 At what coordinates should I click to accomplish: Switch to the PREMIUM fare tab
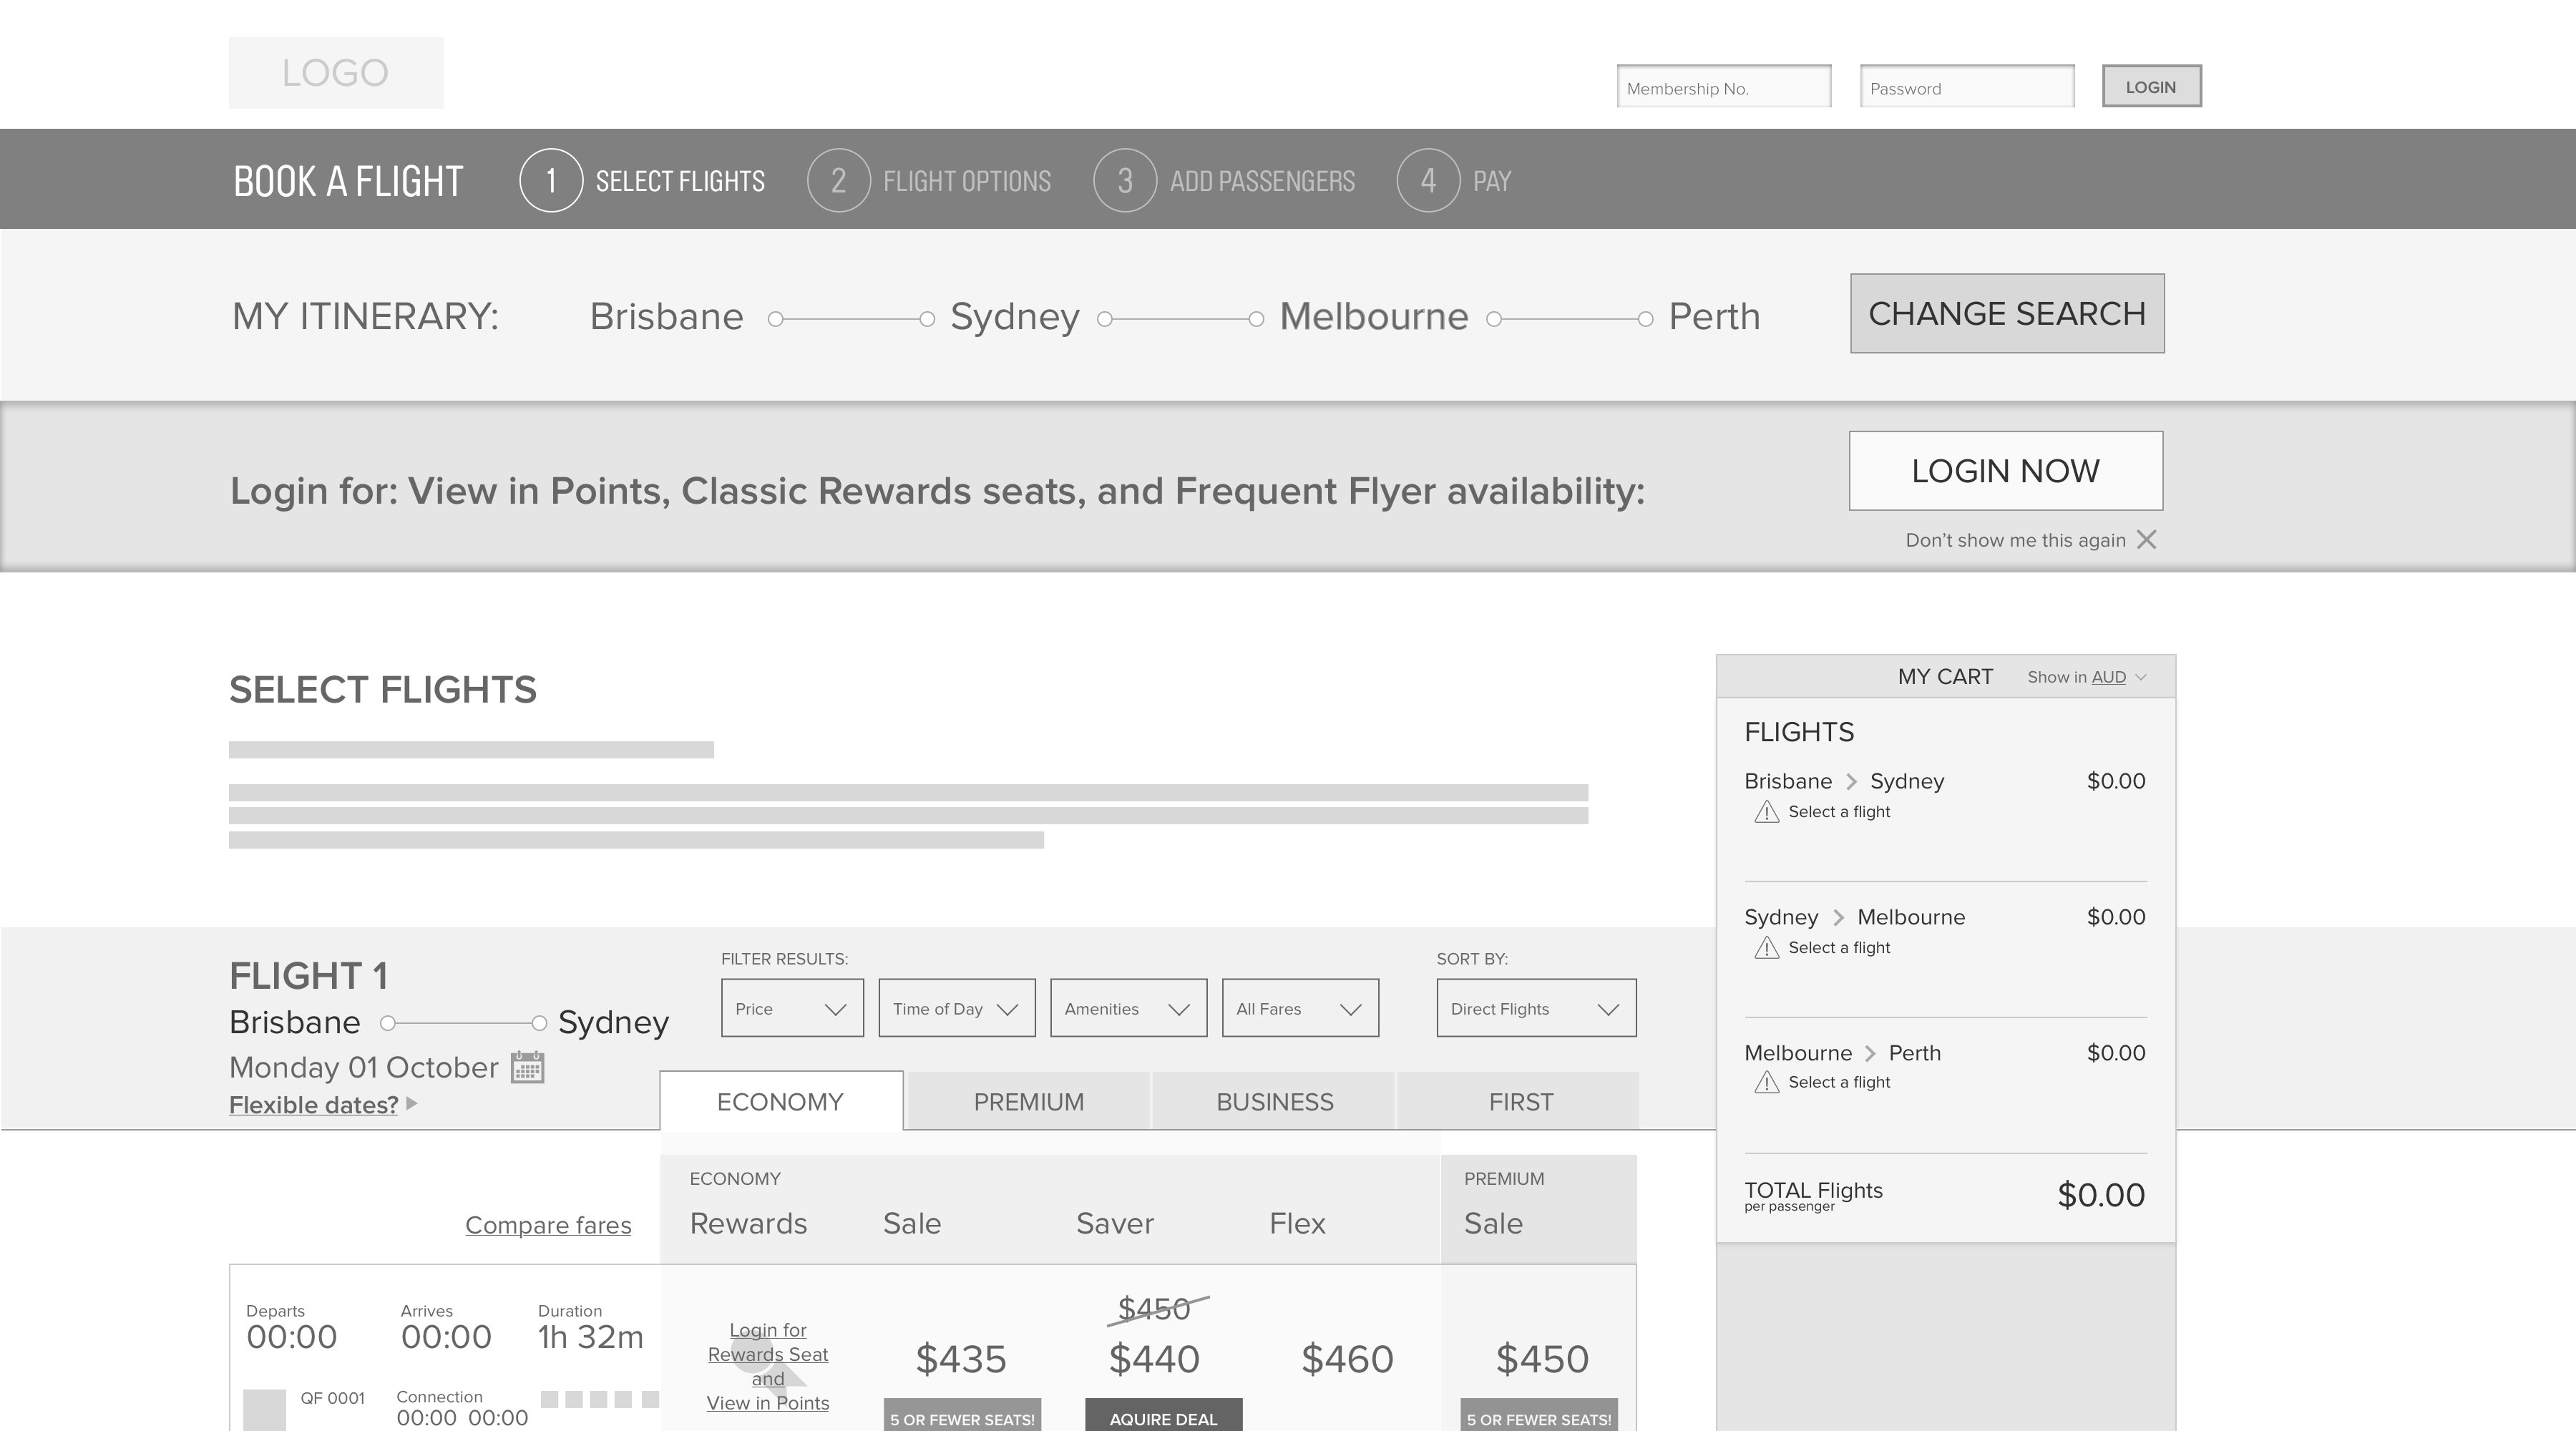point(1028,1102)
